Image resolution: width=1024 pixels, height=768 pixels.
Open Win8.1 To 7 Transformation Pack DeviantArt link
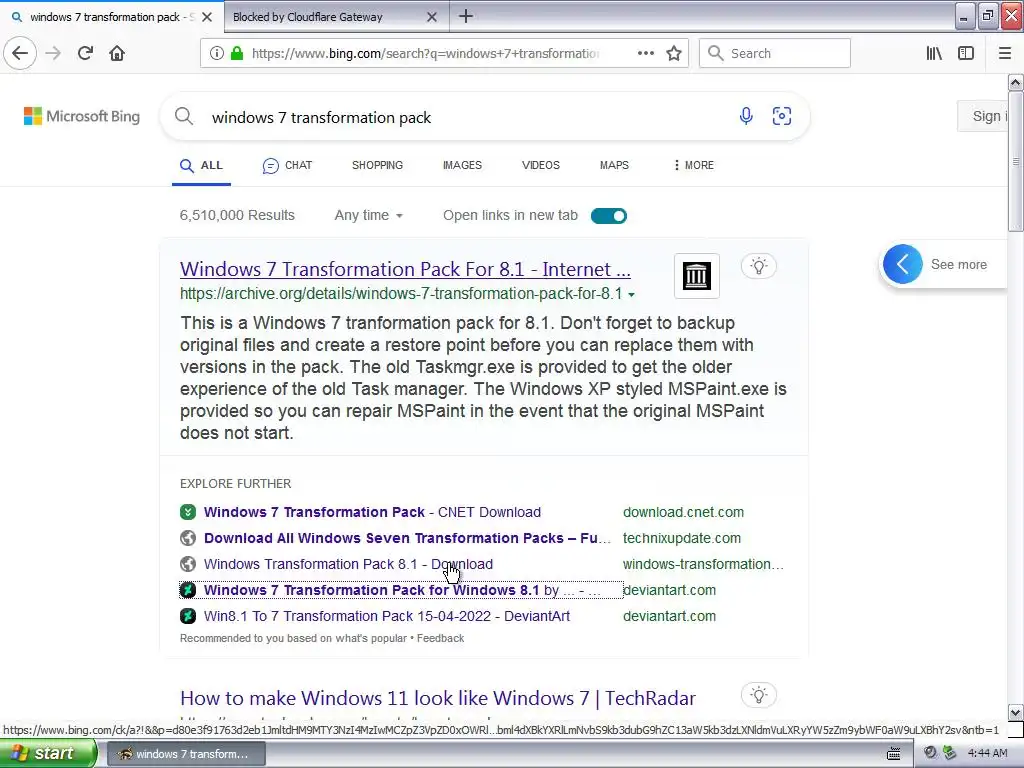coord(387,616)
